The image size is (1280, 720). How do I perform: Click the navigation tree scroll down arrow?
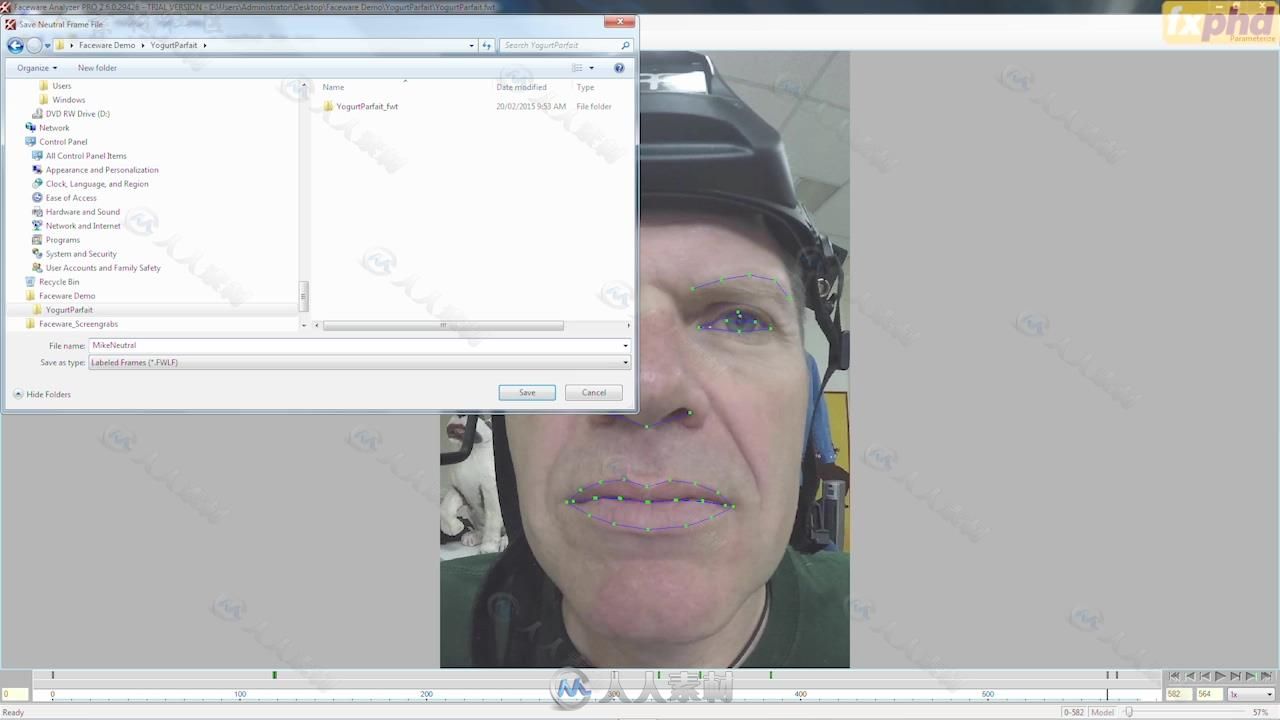click(304, 325)
